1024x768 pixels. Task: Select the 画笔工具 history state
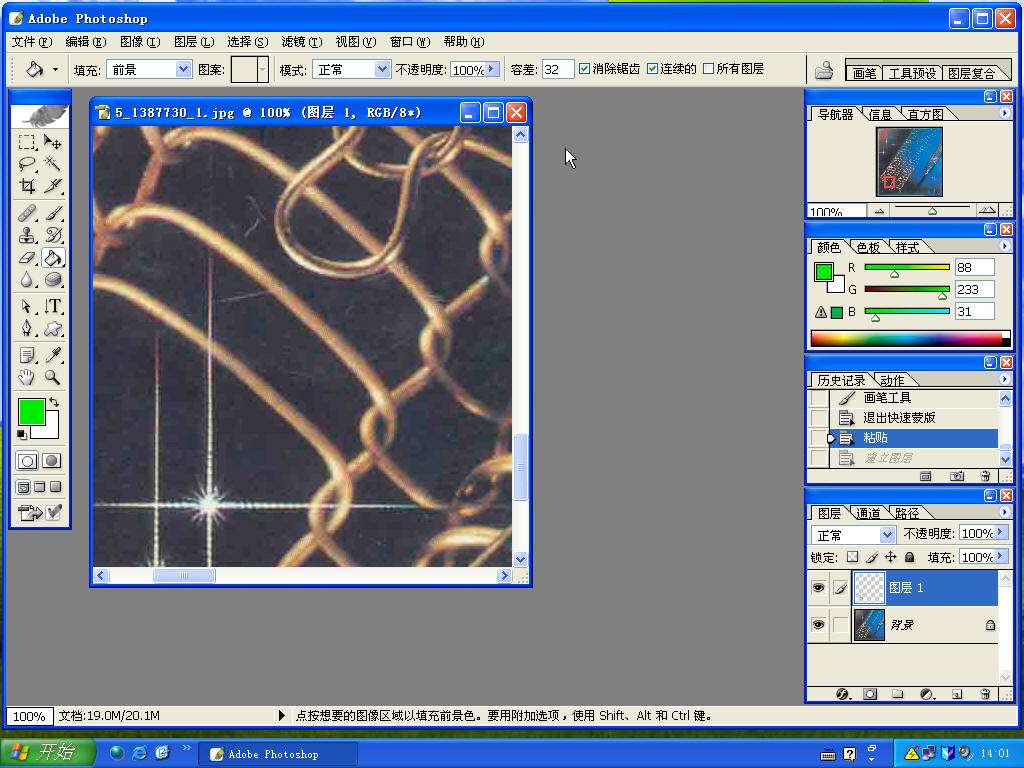887,398
